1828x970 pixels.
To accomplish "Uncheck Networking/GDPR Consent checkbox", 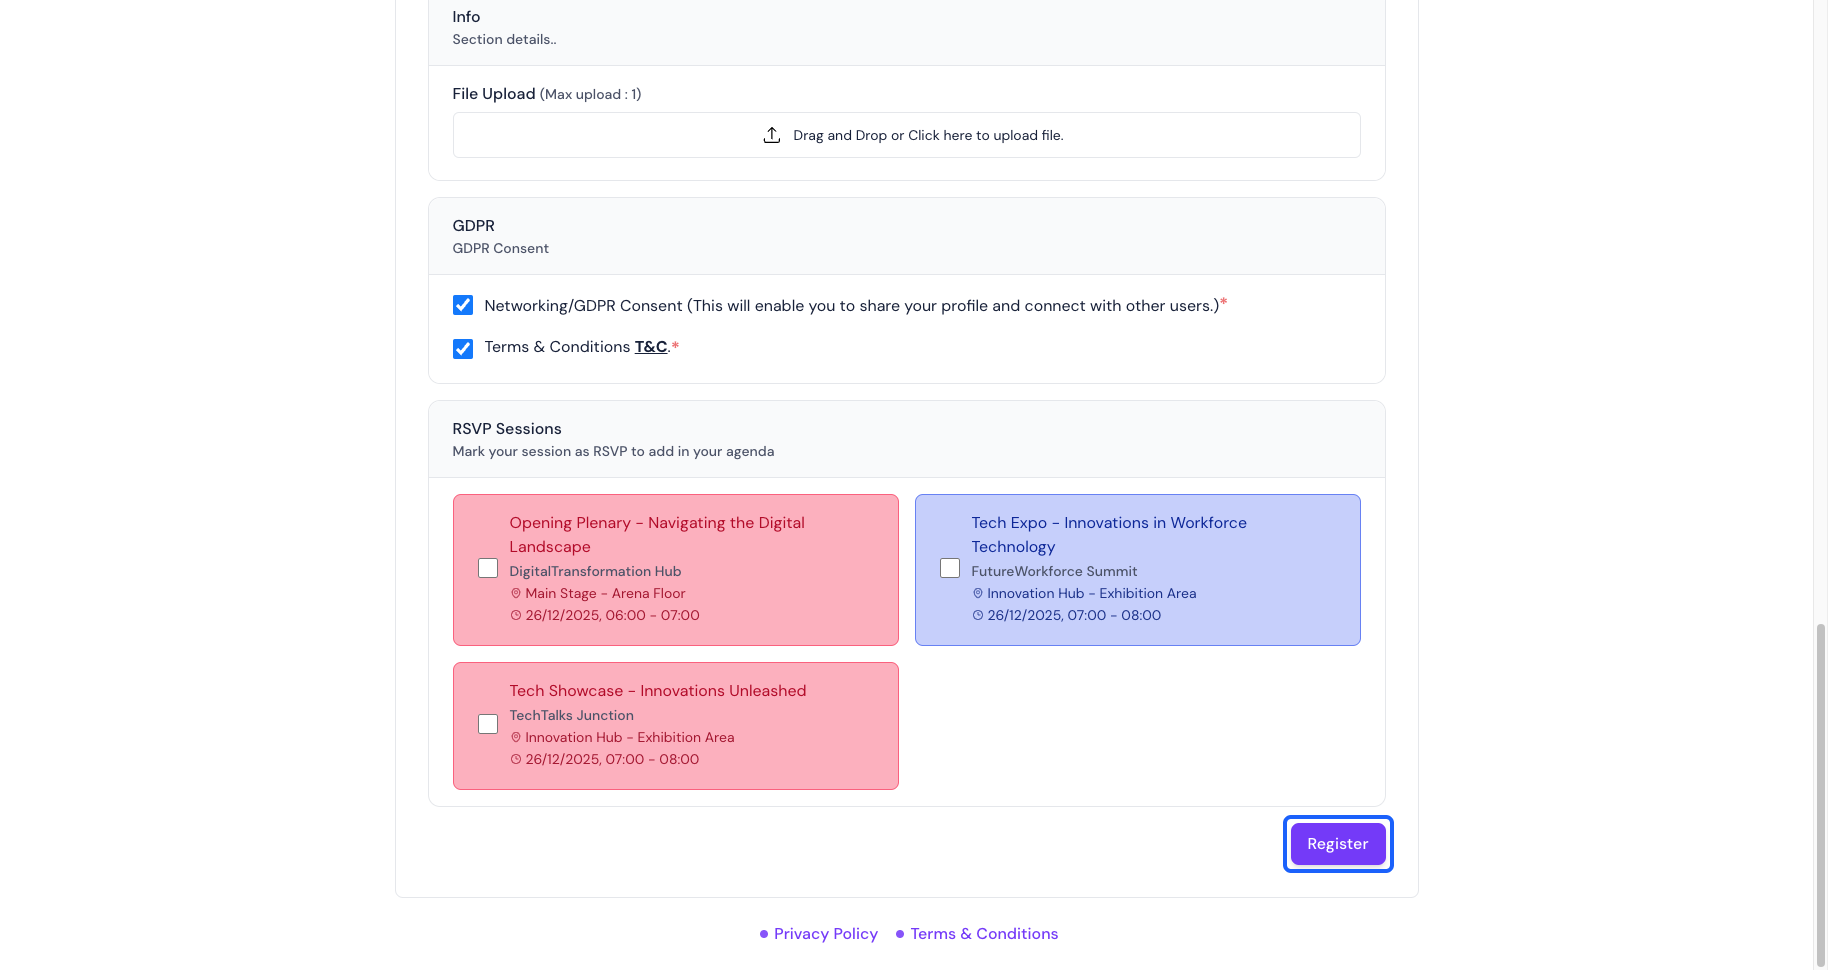I will (462, 305).
